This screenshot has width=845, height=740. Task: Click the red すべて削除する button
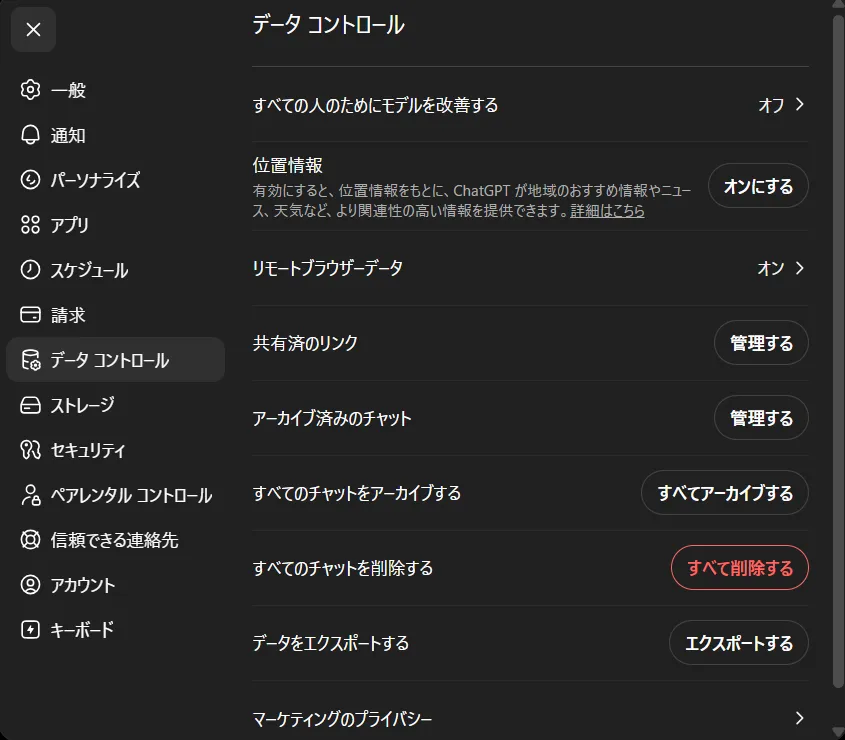pos(740,568)
